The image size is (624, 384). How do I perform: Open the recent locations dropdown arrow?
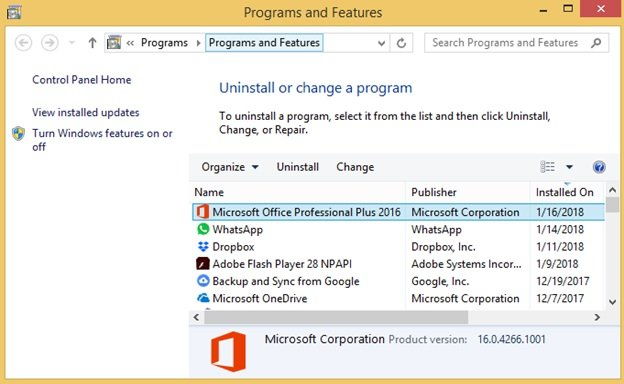point(72,42)
